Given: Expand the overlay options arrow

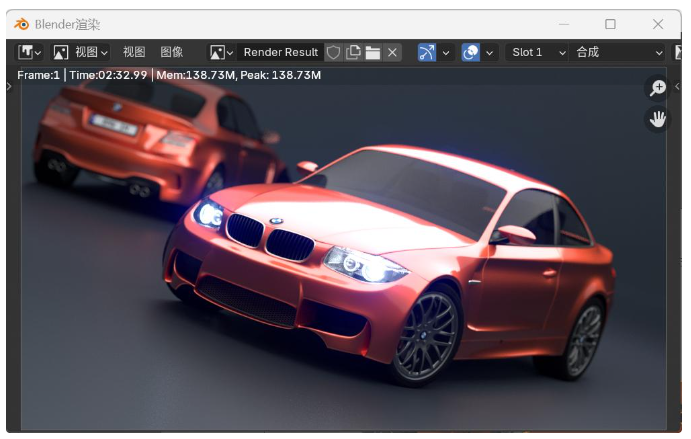Looking at the screenshot, I should (490, 53).
